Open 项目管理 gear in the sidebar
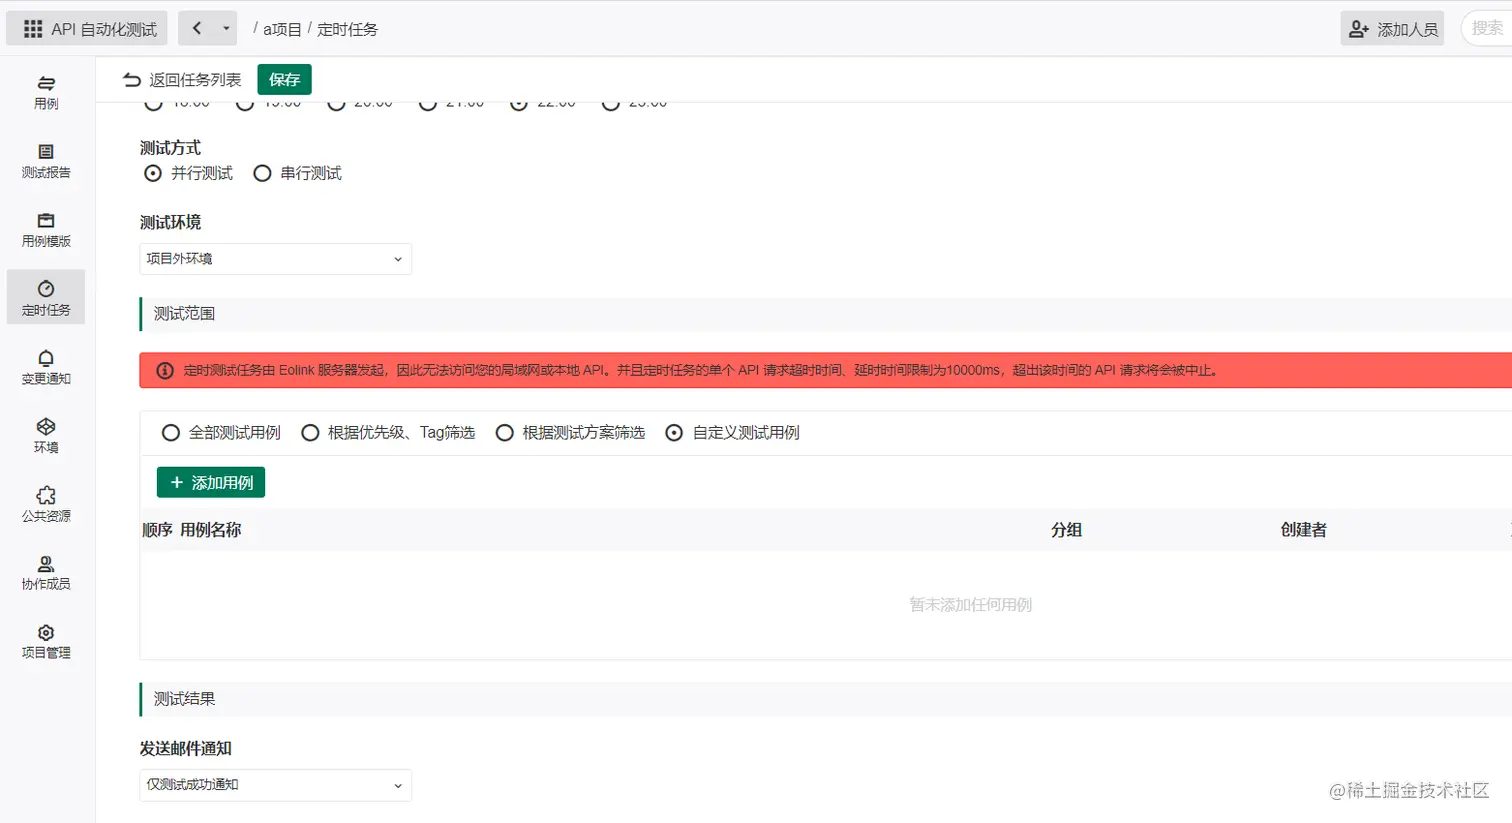Screen dimensions: 1512x823 (x=46, y=642)
